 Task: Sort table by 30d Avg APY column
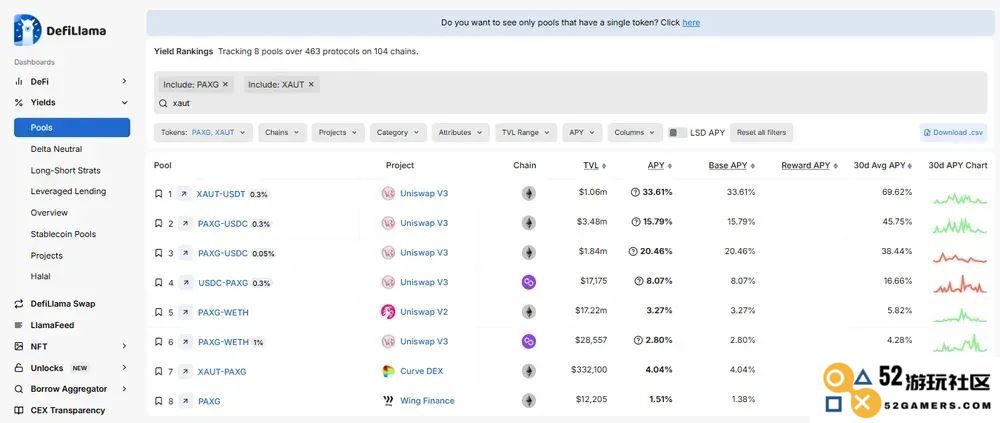883,166
